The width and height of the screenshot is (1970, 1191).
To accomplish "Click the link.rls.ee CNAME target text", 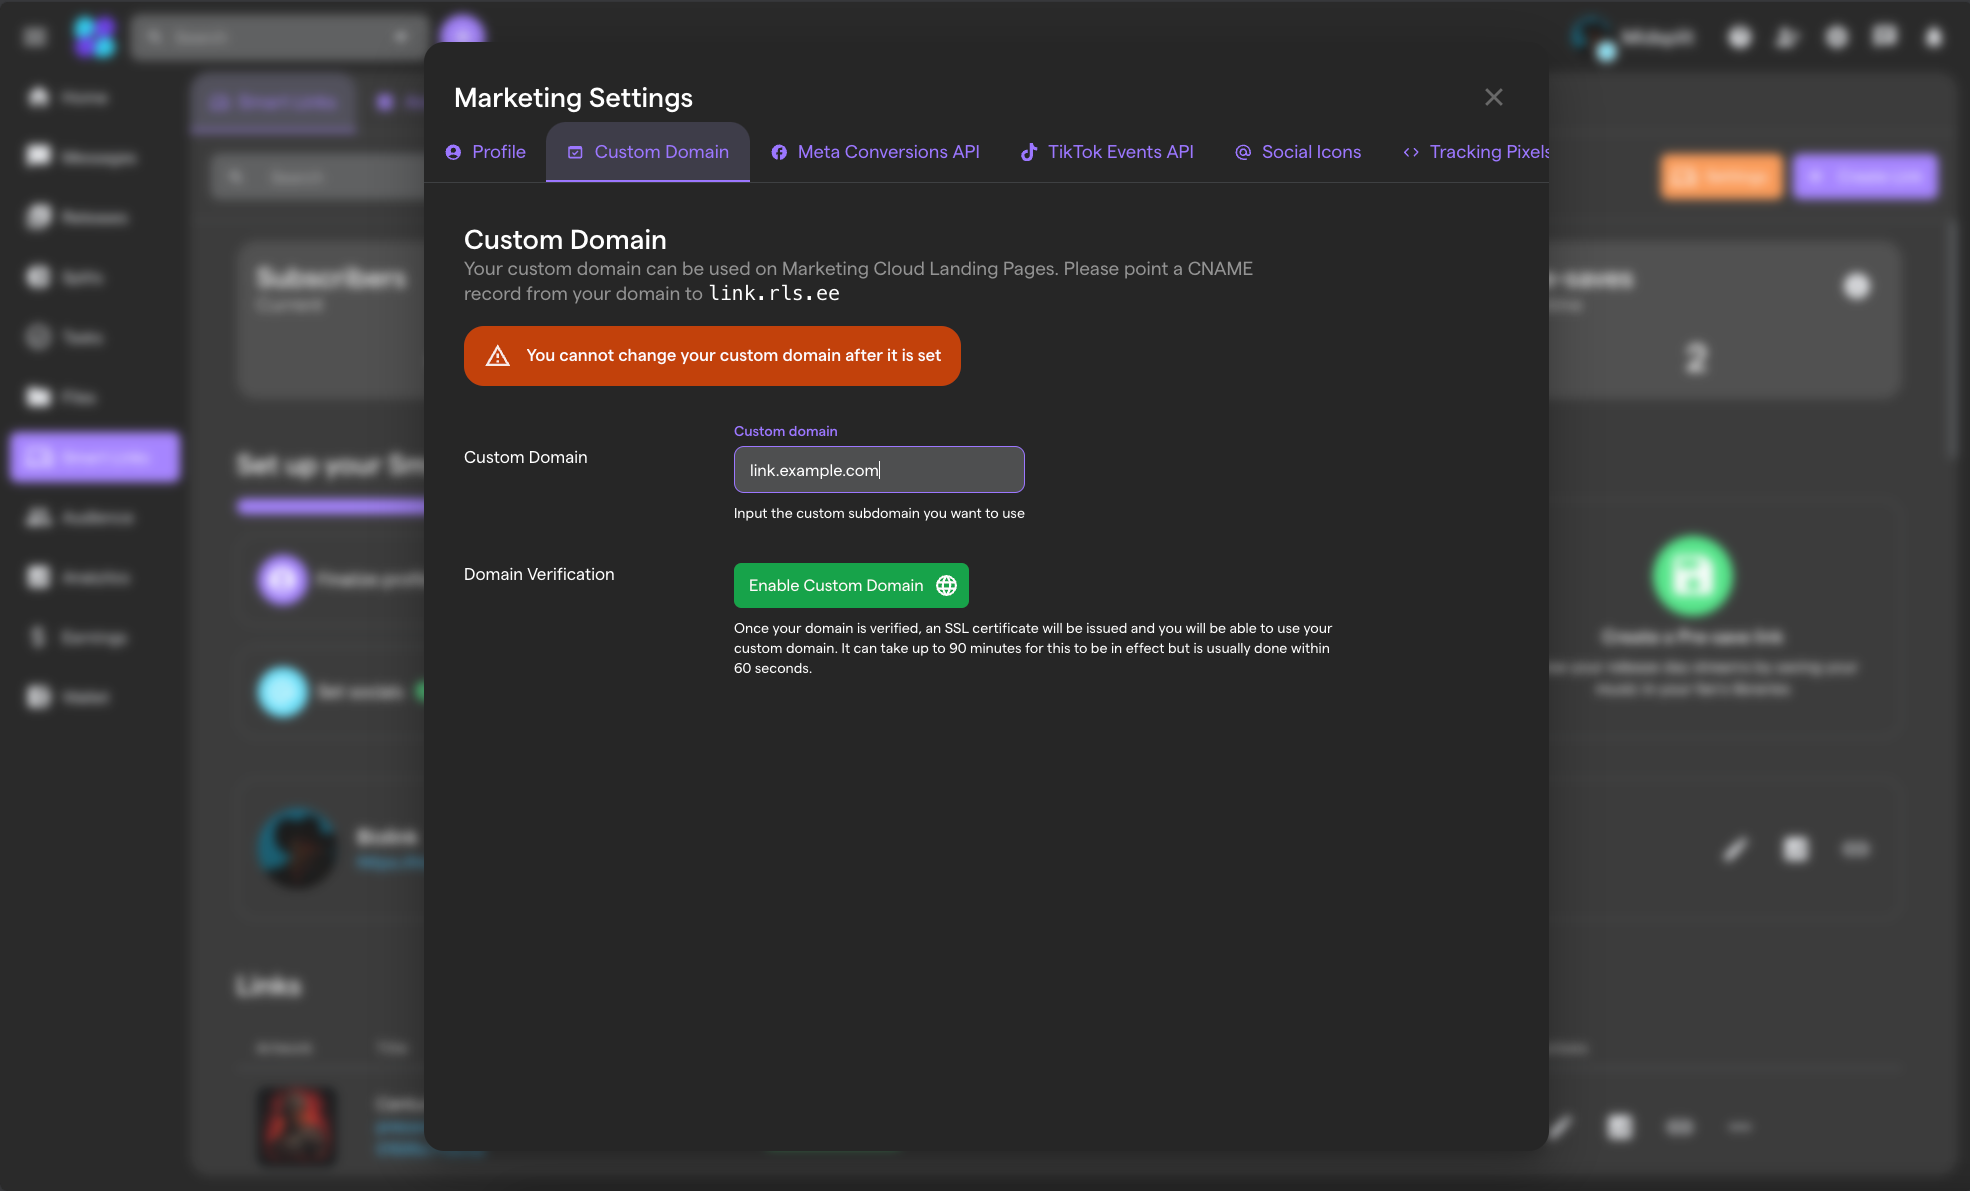I will tap(774, 294).
